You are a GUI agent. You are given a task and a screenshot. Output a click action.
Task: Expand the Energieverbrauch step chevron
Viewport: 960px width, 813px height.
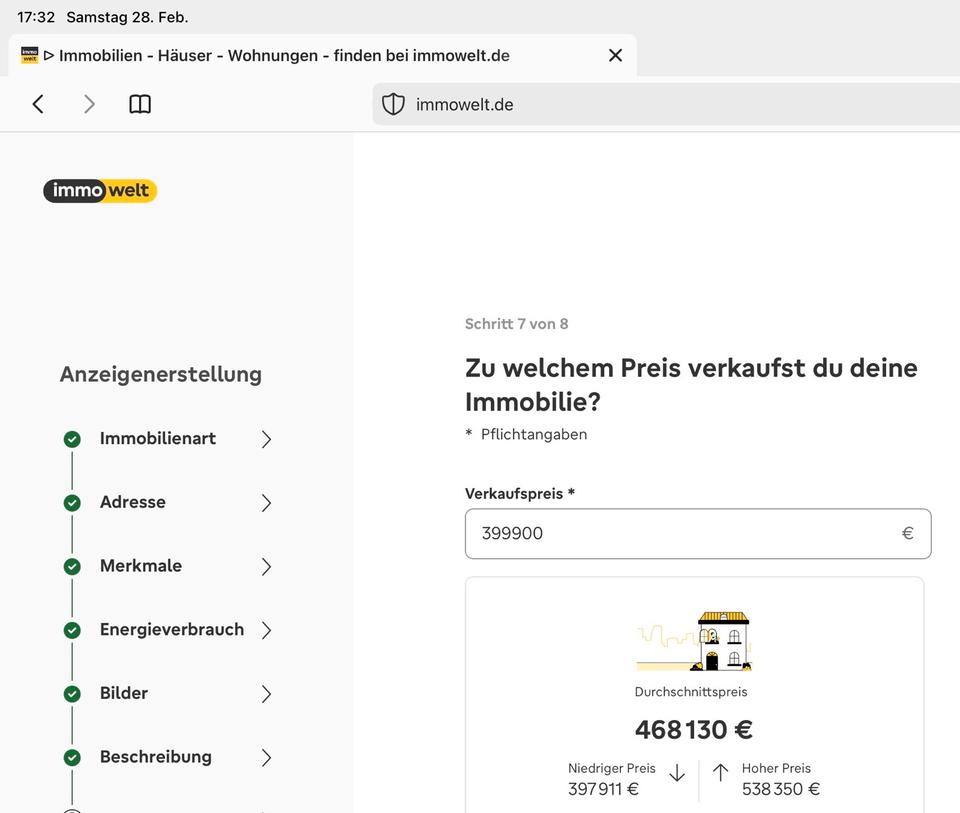(x=266, y=630)
